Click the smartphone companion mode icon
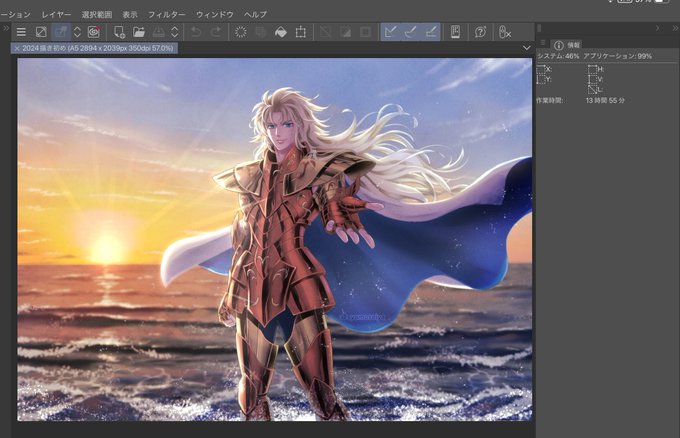 [455, 32]
